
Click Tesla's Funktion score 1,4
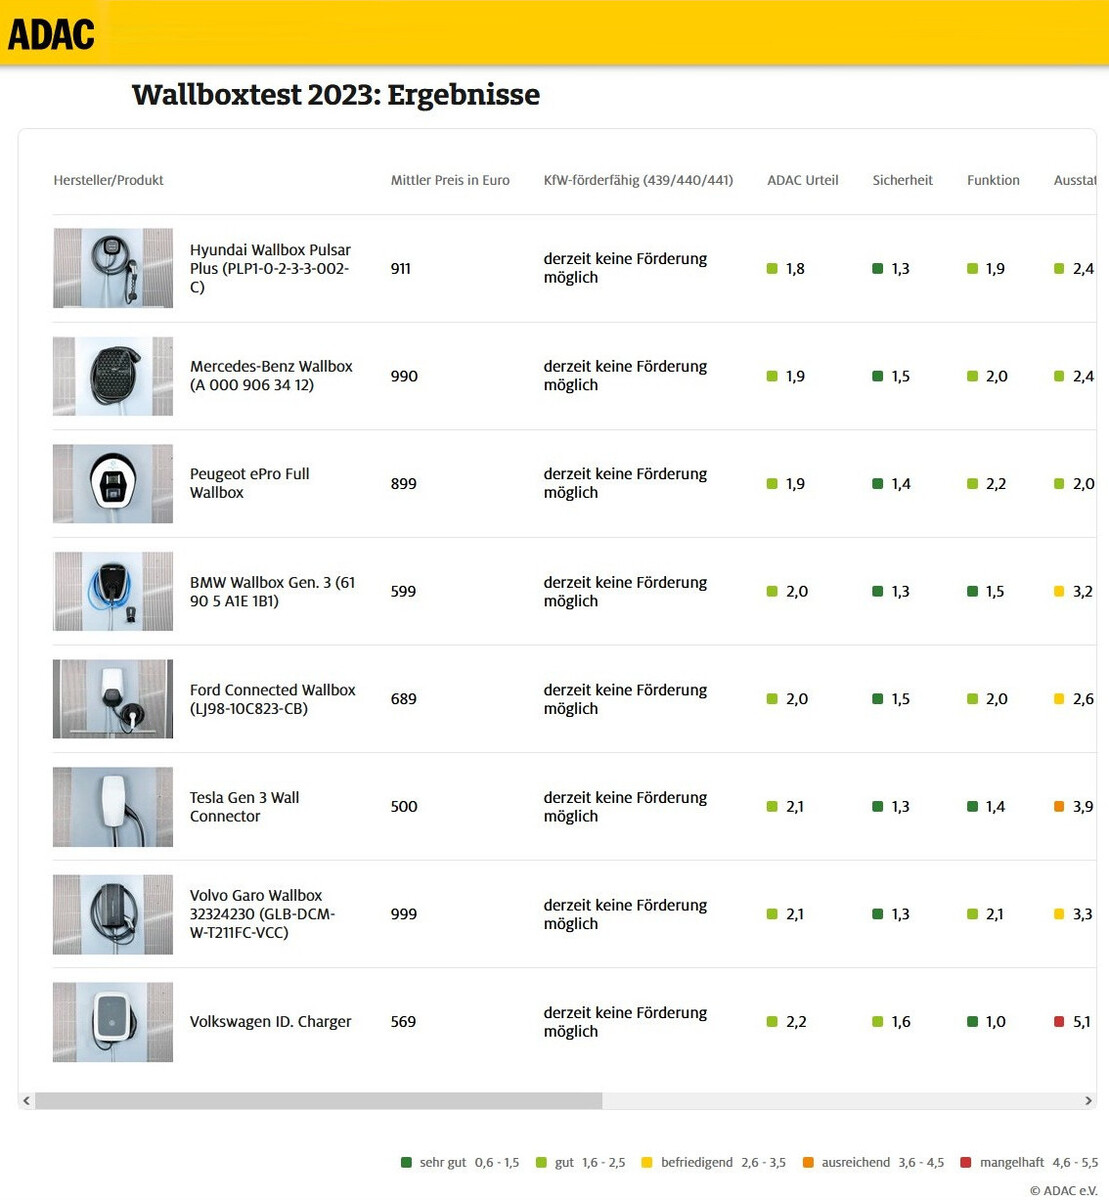tap(995, 806)
